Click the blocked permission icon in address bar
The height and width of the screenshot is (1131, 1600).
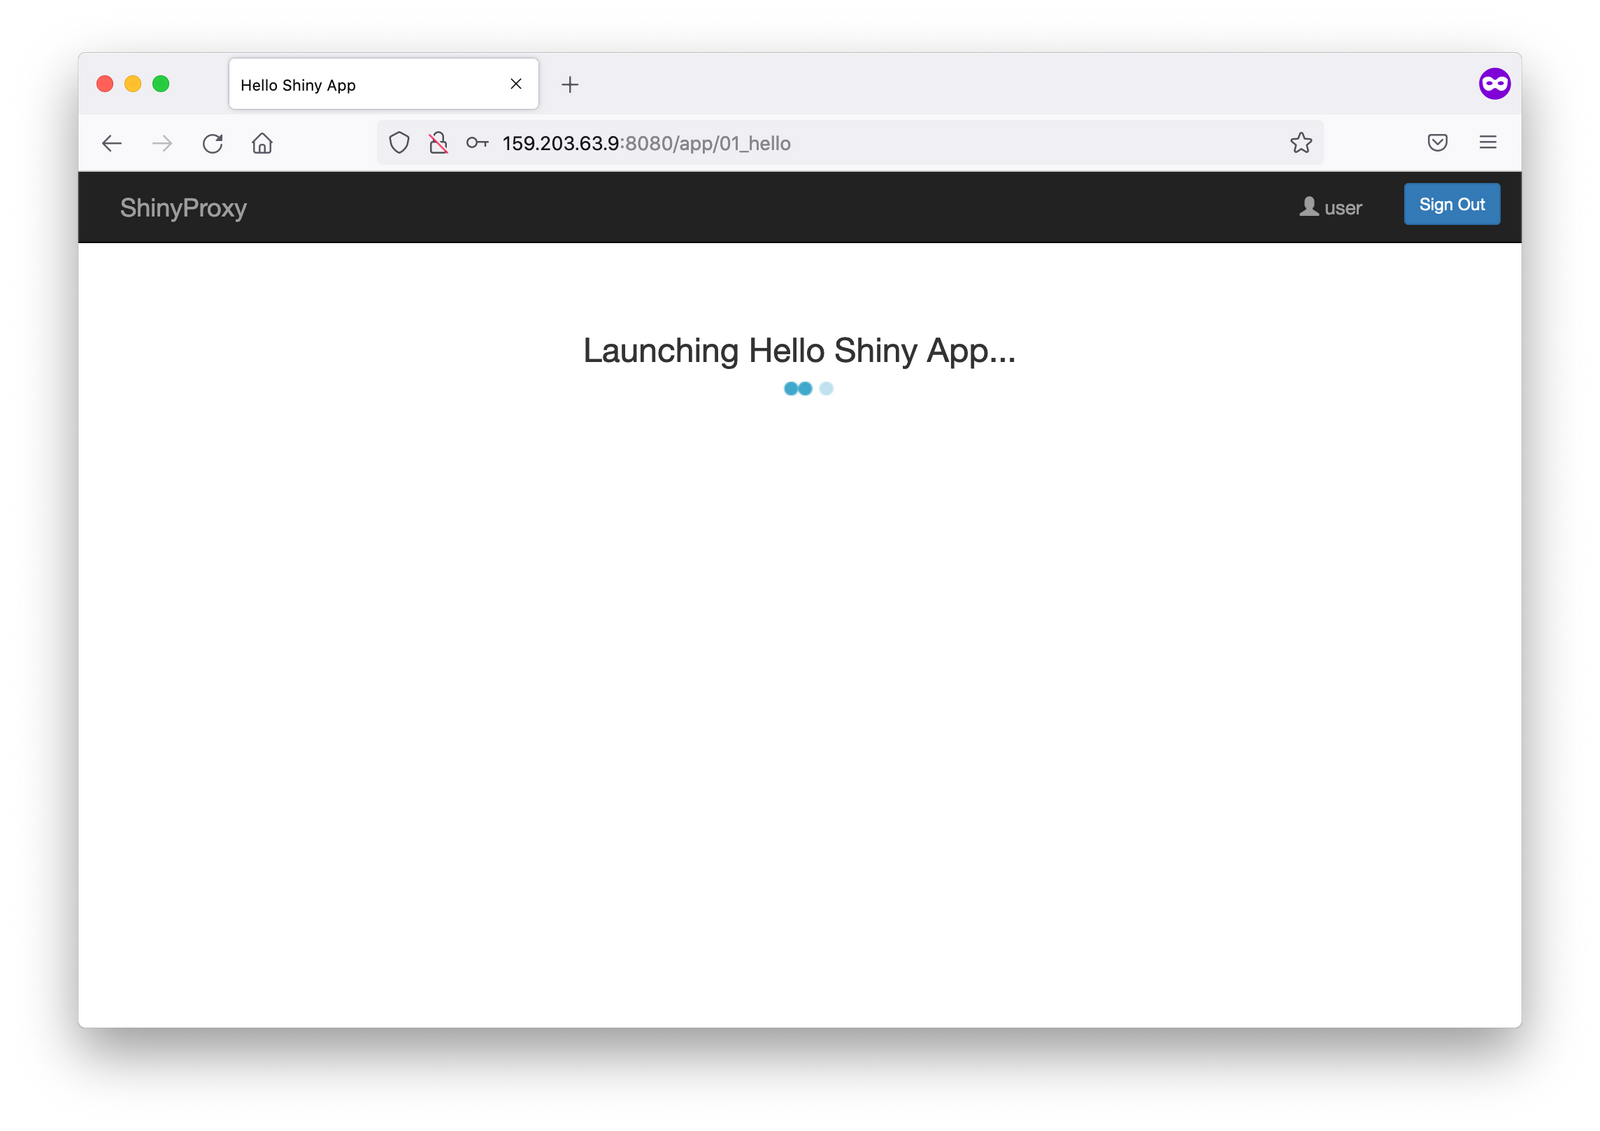point(438,143)
